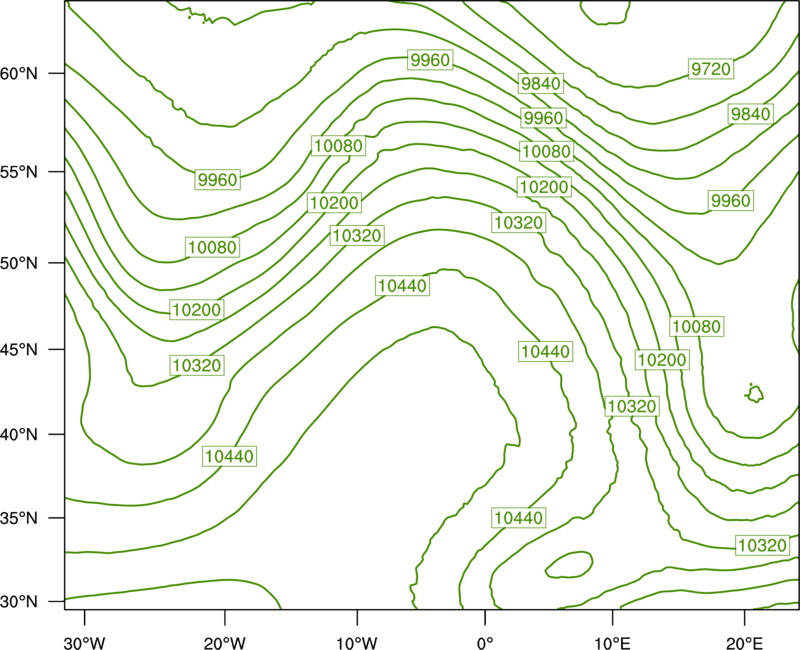Image resolution: width=800 pixels, height=650 pixels.
Task: Click the 45°N latitude axis label
Action: 19,349
